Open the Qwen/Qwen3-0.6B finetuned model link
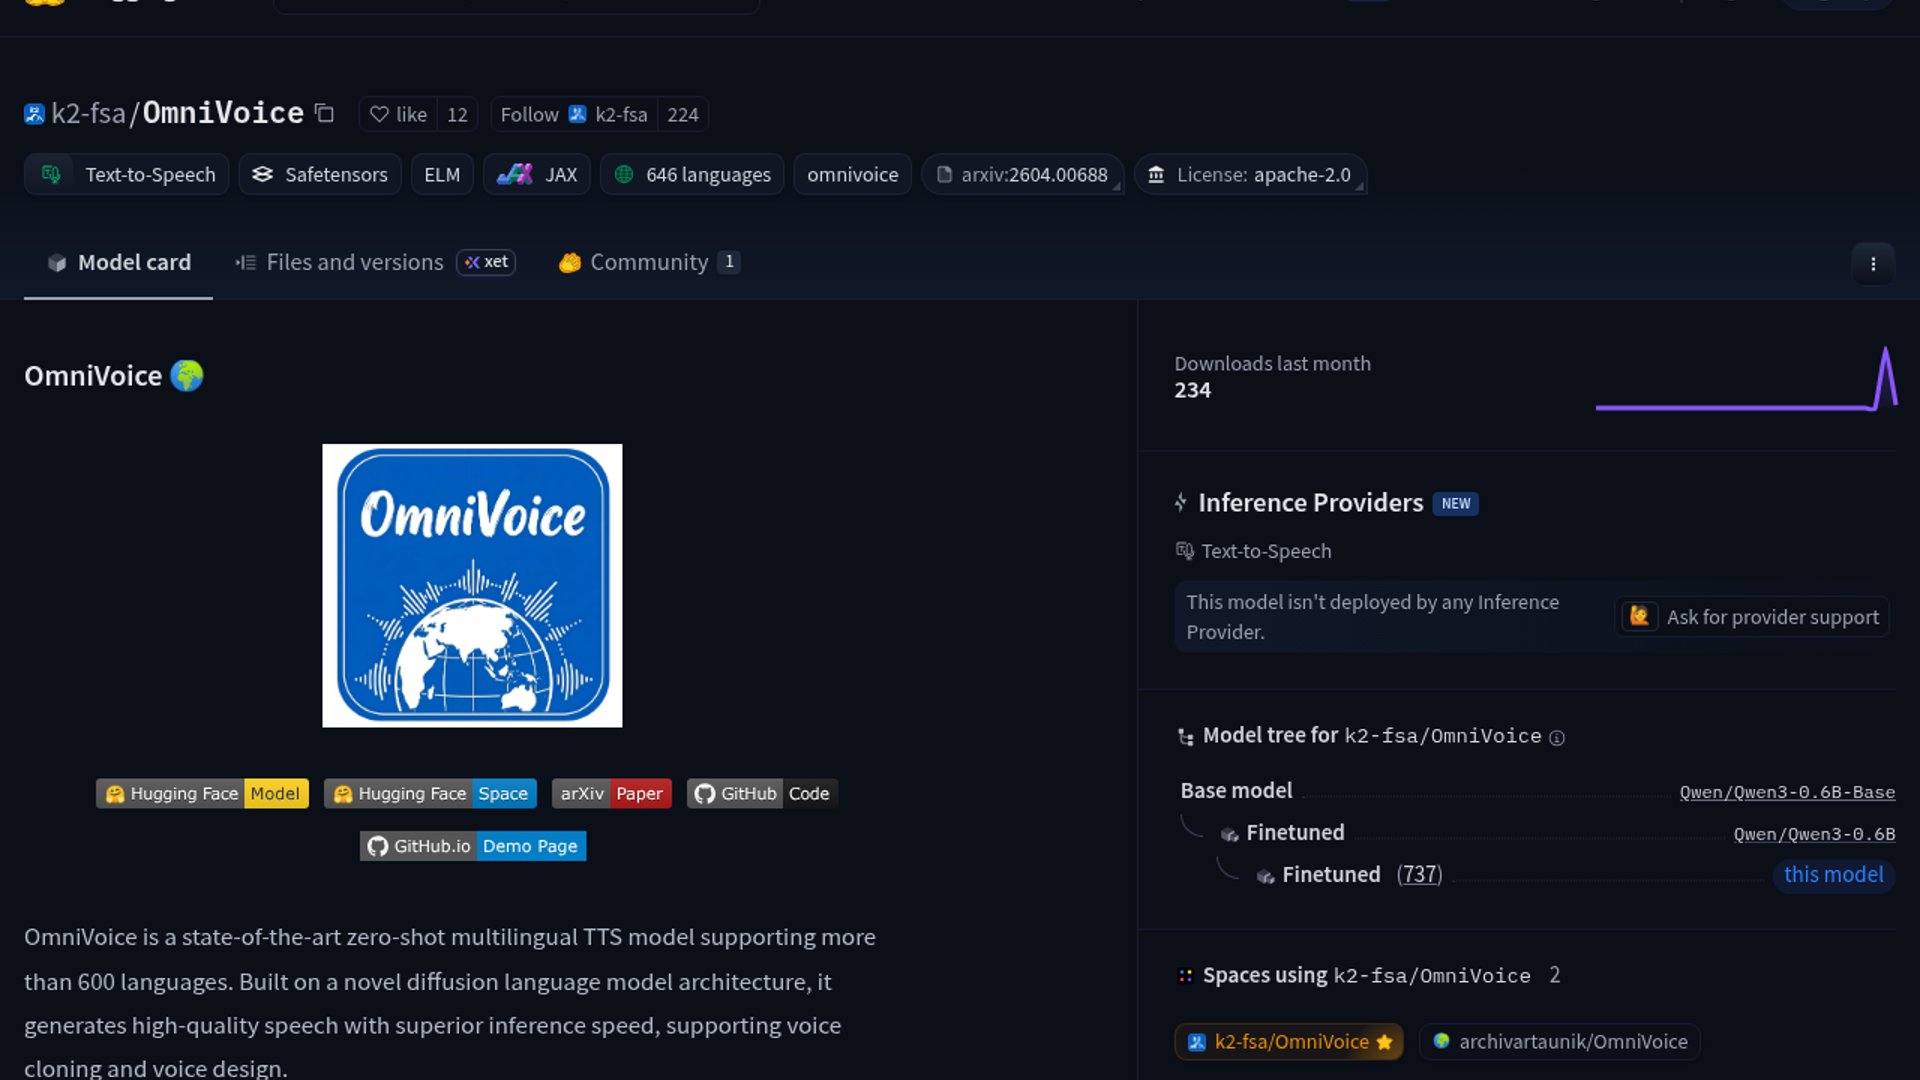Viewport: 1920px width, 1080px height. 1814,834
